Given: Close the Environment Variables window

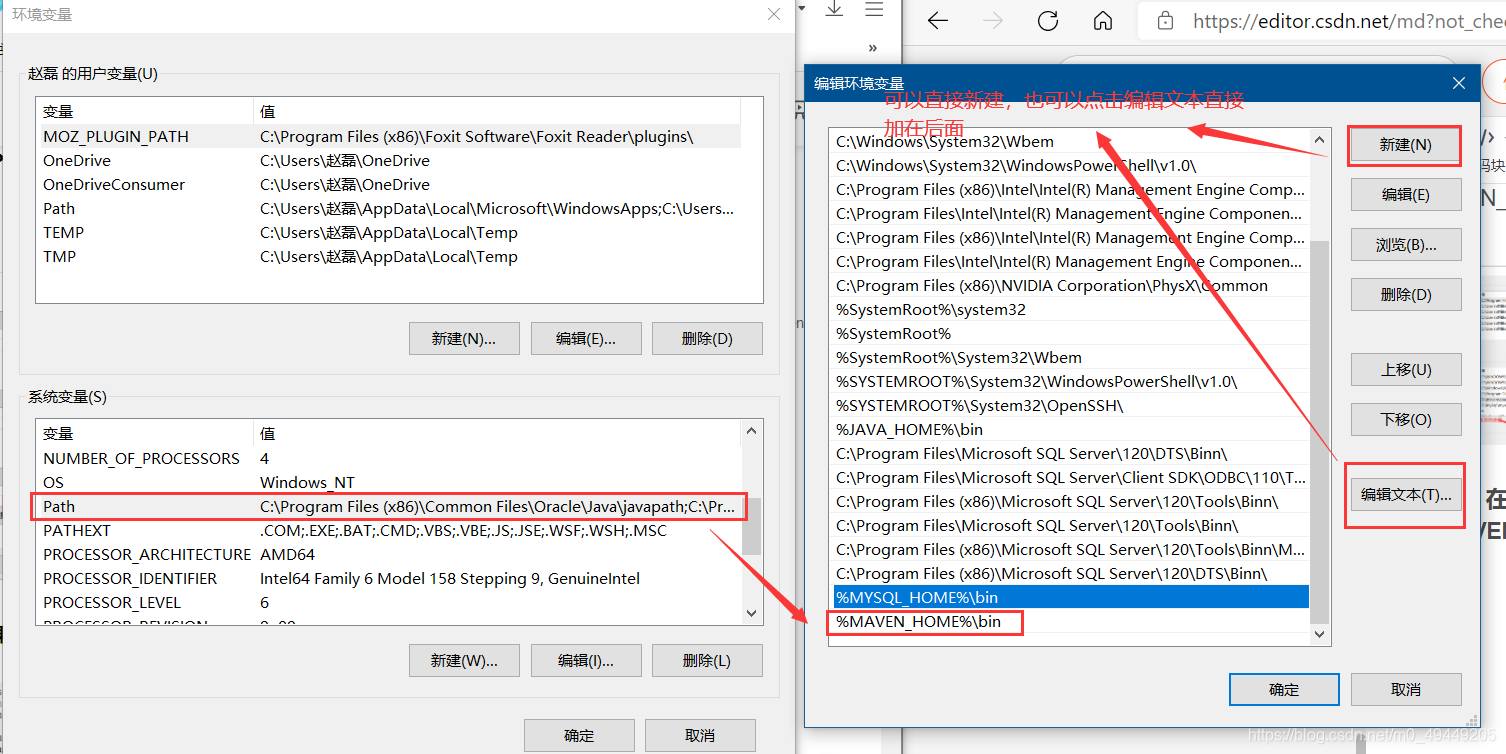Looking at the screenshot, I should tap(773, 15).
